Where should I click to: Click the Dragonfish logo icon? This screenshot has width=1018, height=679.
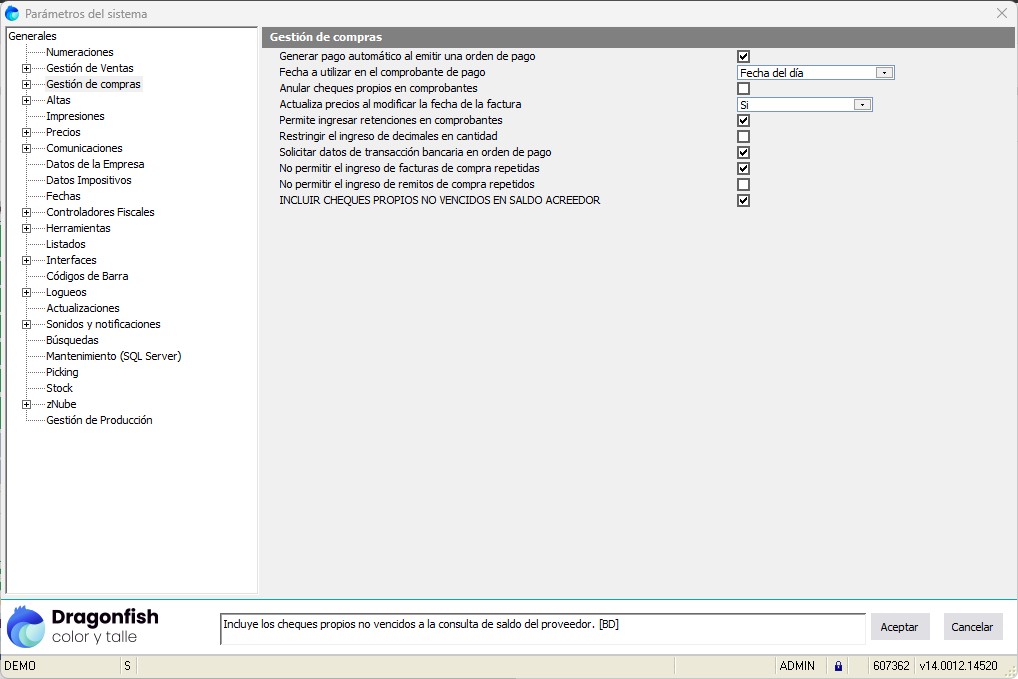26,627
